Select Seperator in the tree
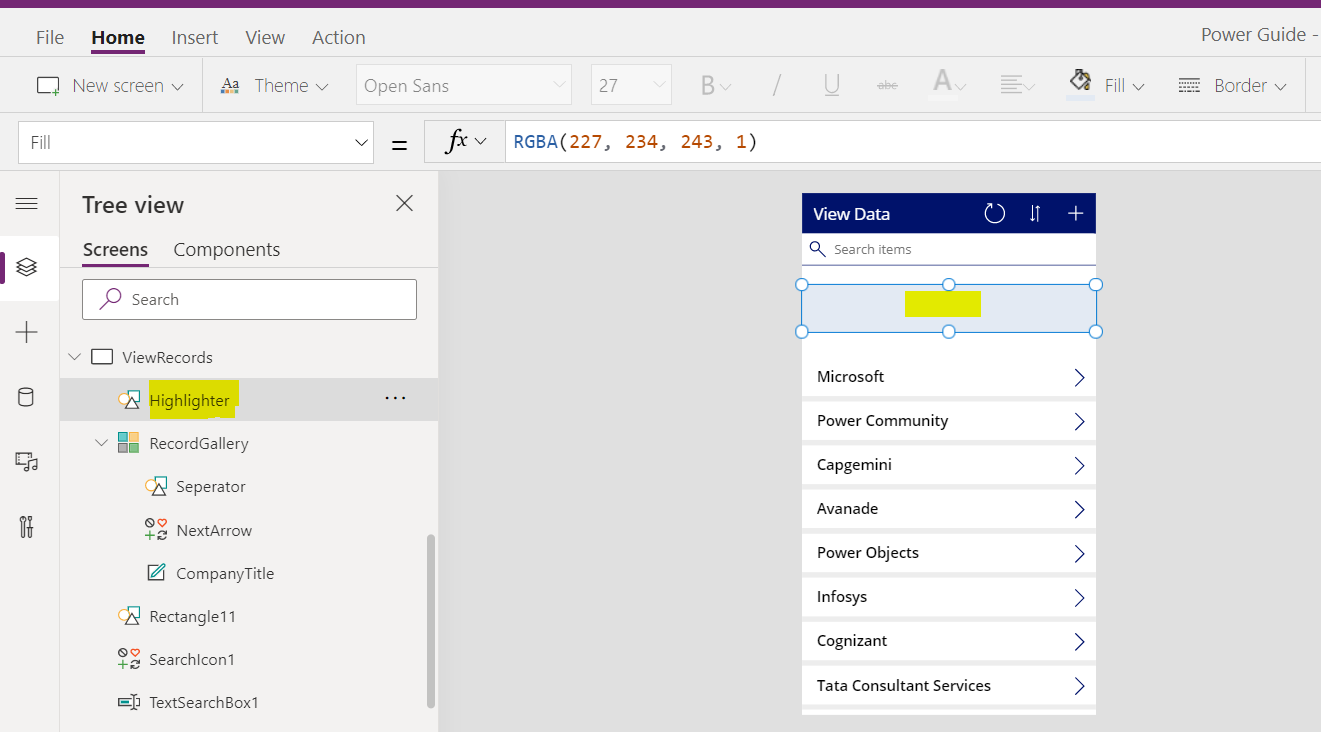1321x732 pixels. [211, 487]
